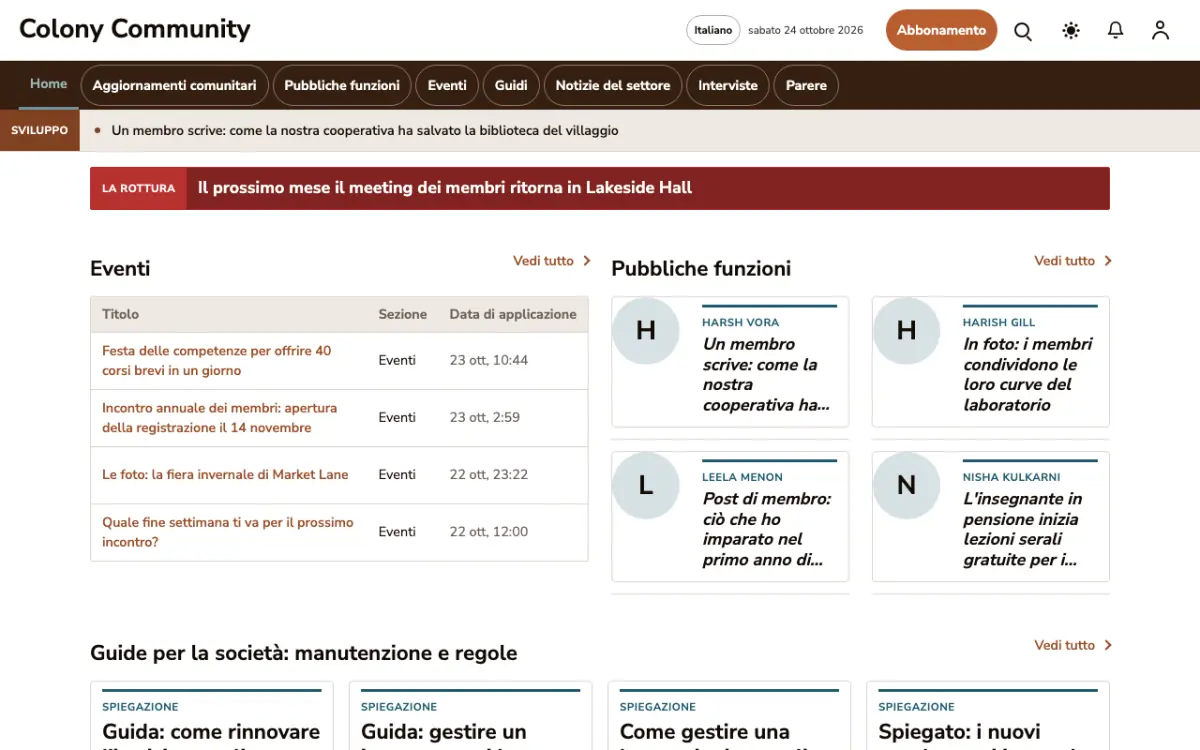Open guide card Come gestire una

pos(705,733)
